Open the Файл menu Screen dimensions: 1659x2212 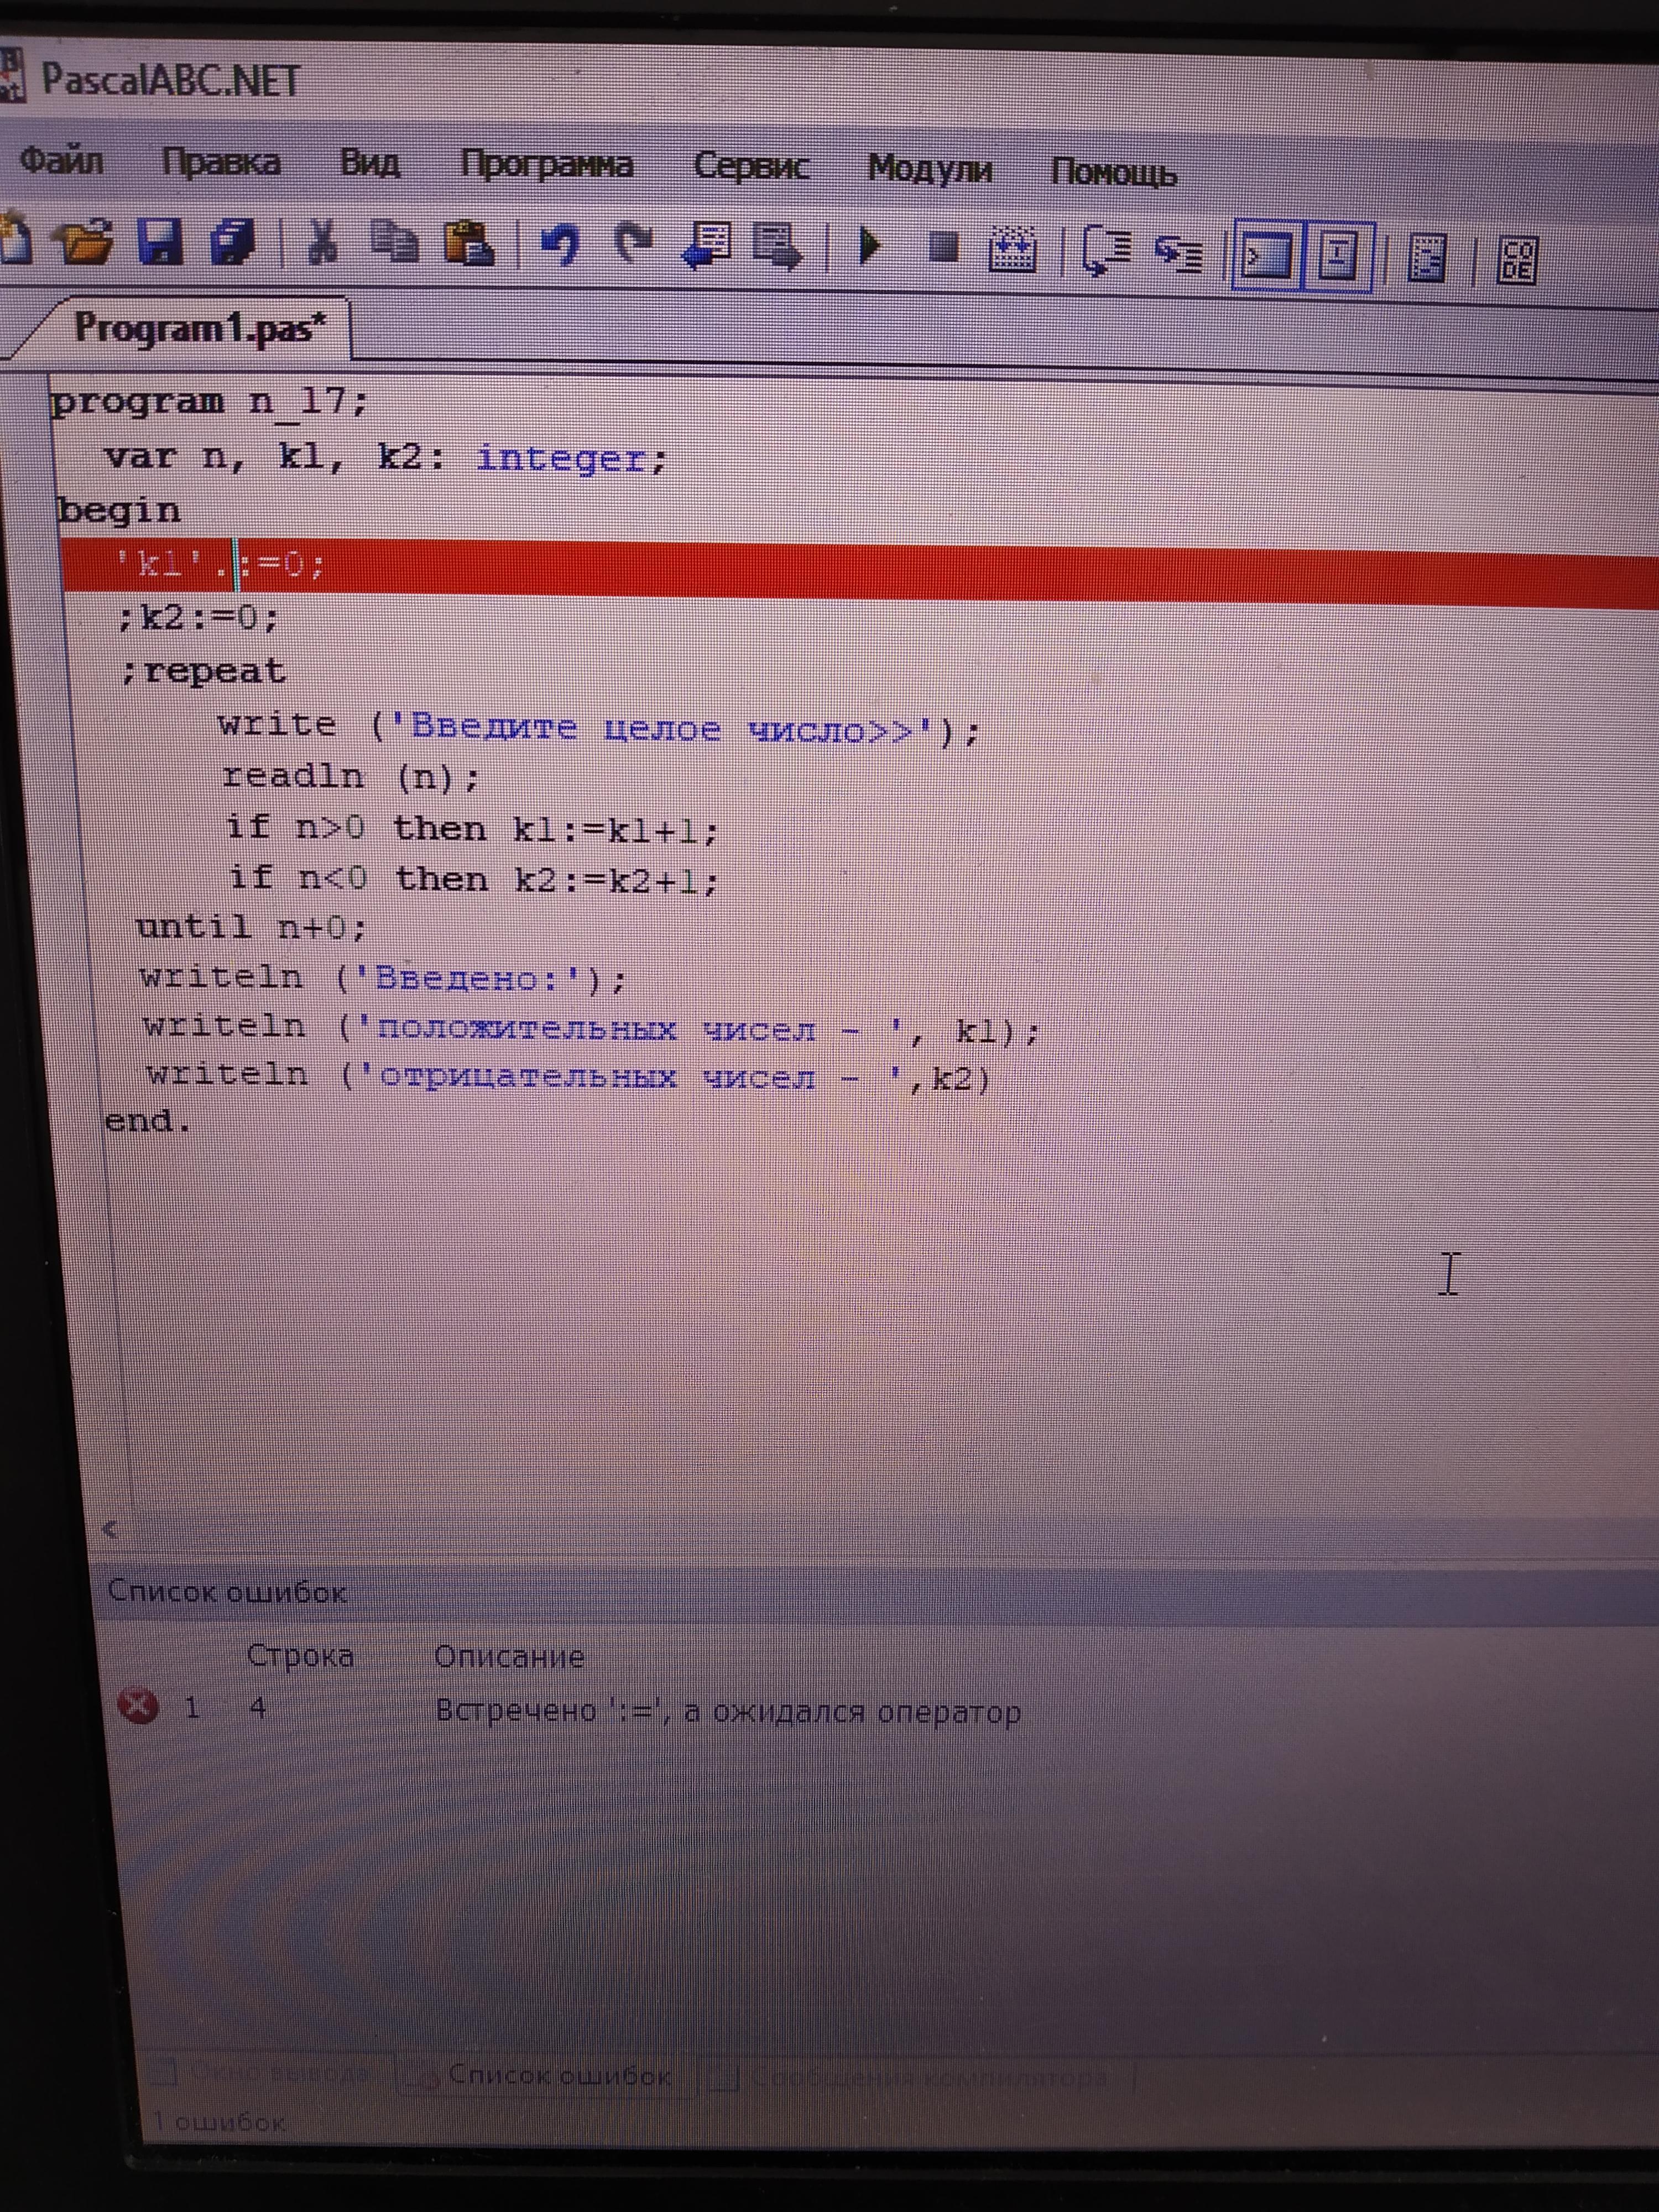pyautogui.click(x=62, y=161)
